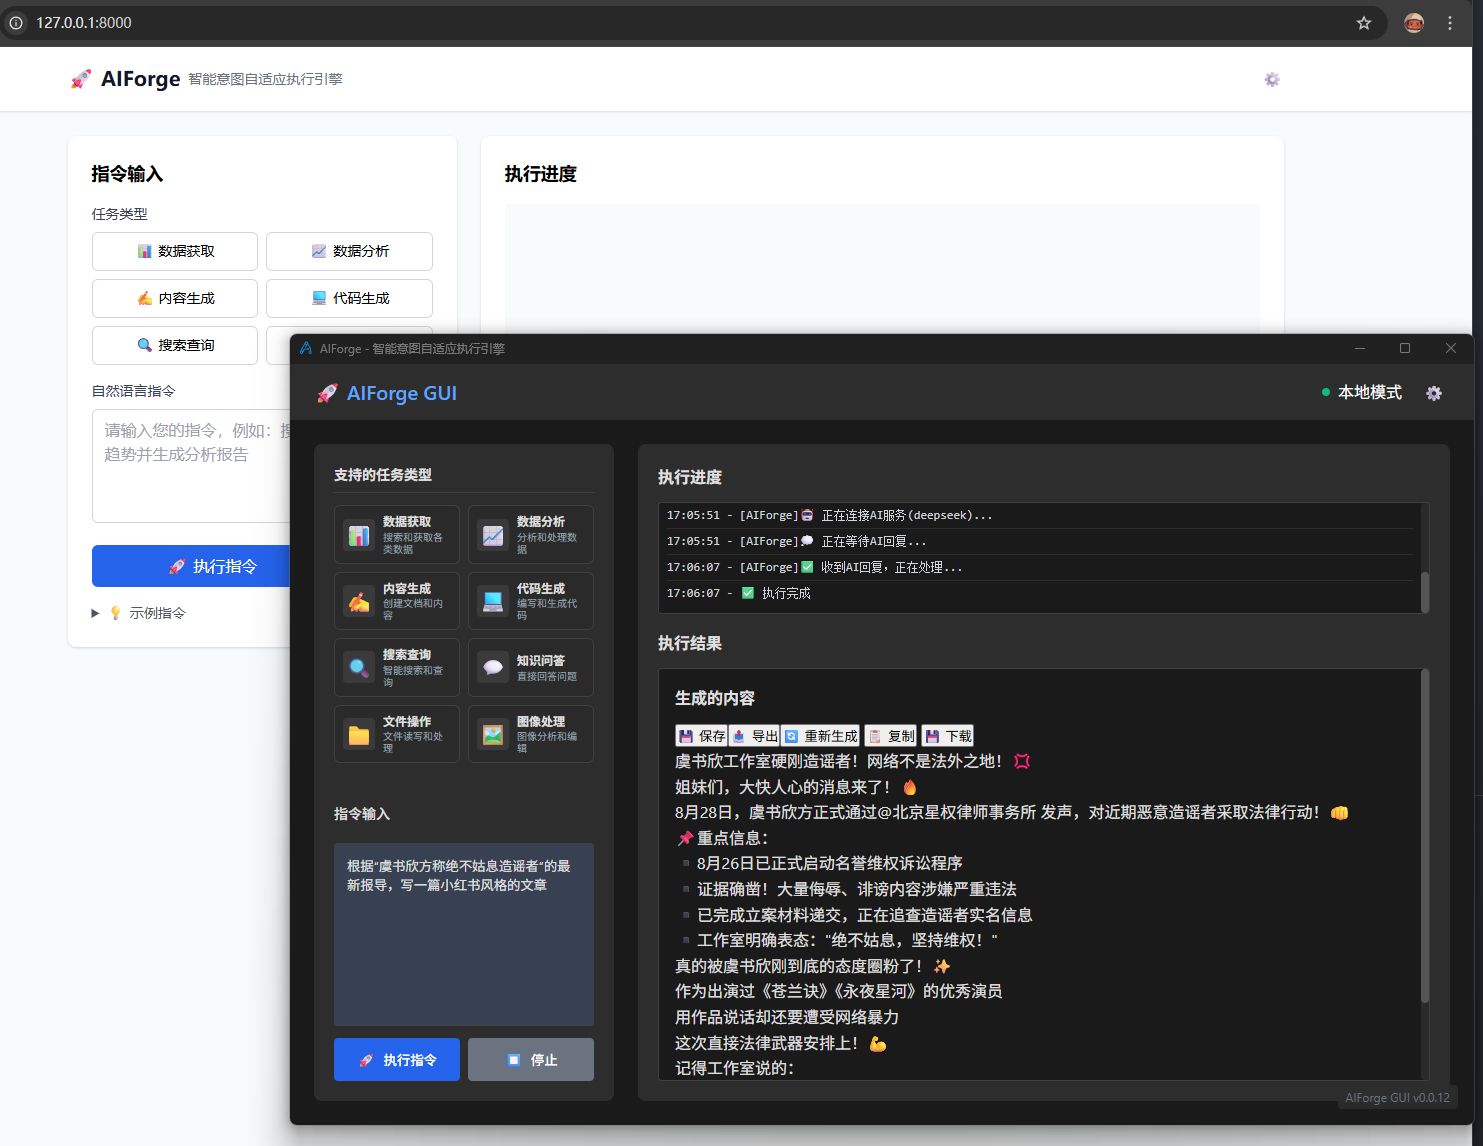Open the browser three-dot menu
The height and width of the screenshot is (1146, 1483).
tap(1450, 22)
